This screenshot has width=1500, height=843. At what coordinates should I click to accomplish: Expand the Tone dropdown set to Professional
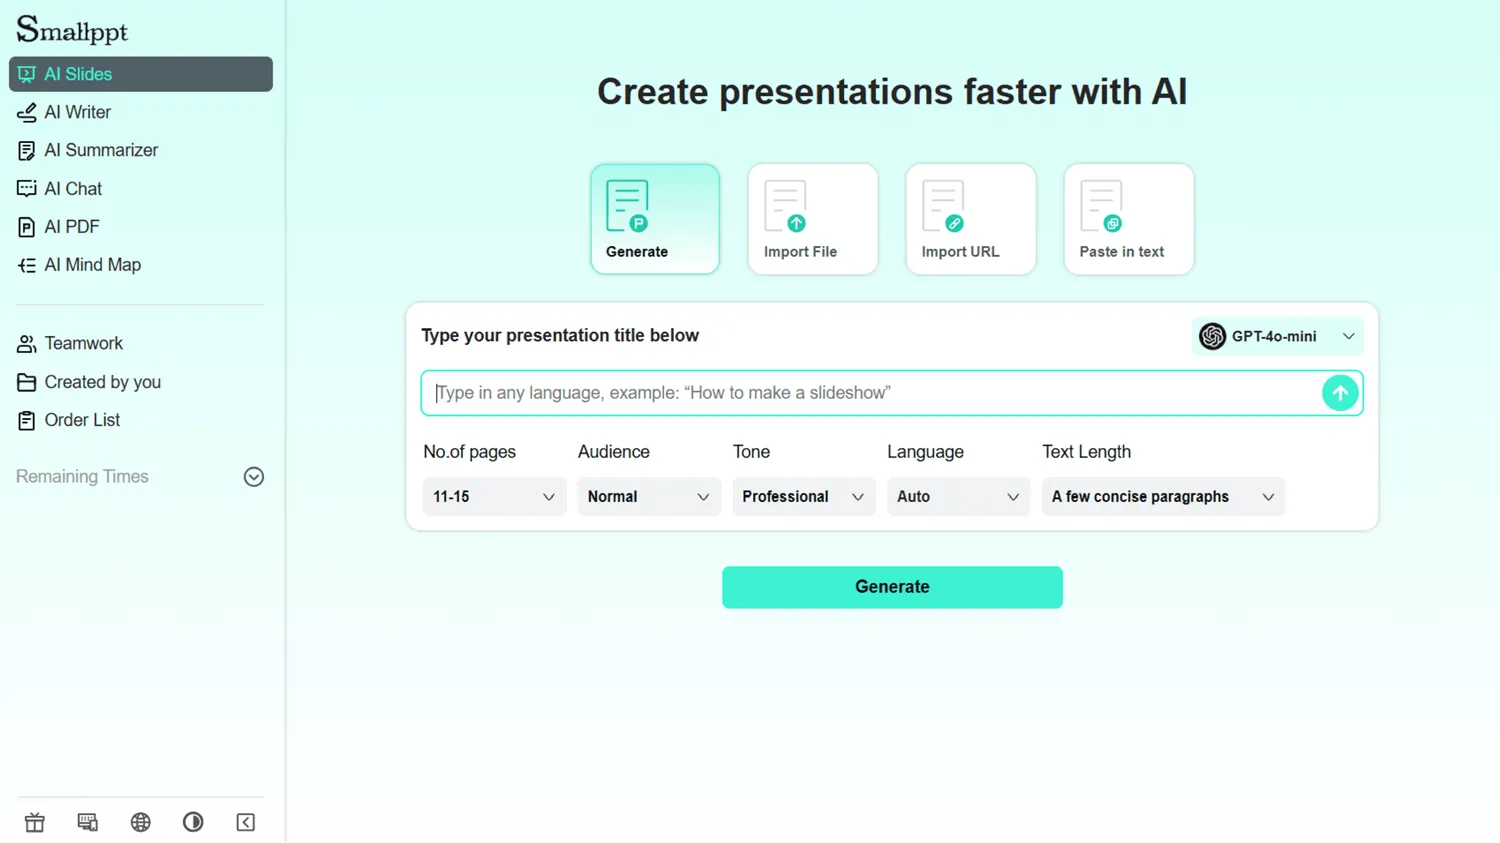[803, 496]
